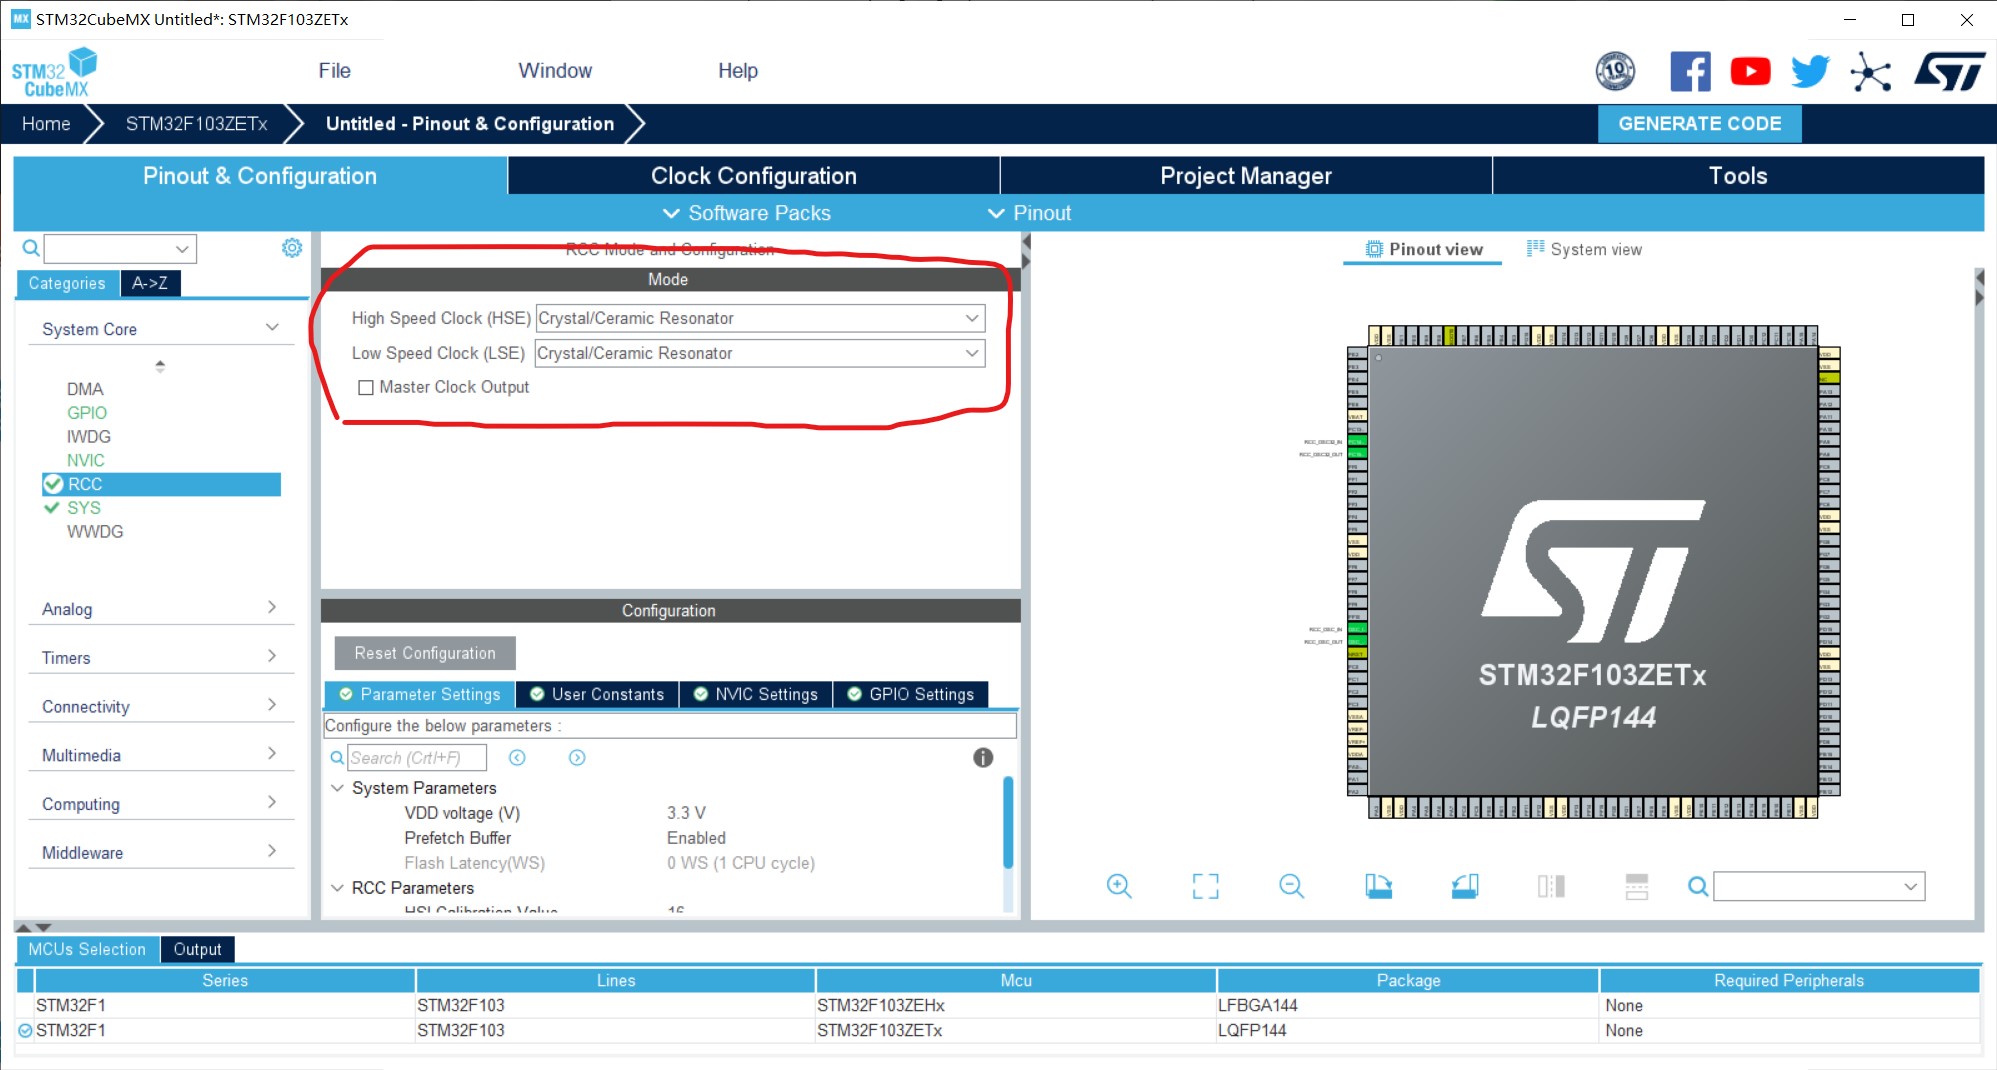
Task: Click Reset Configuration button
Action: click(x=425, y=653)
